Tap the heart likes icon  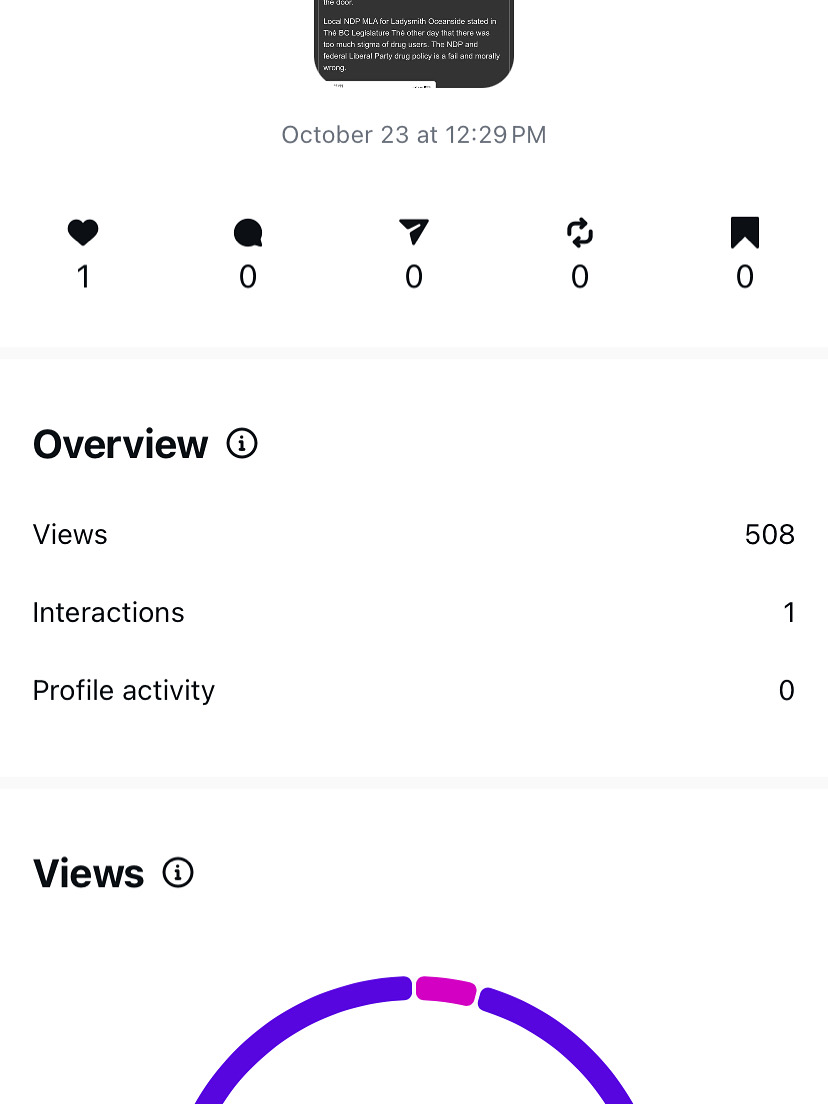(83, 233)
